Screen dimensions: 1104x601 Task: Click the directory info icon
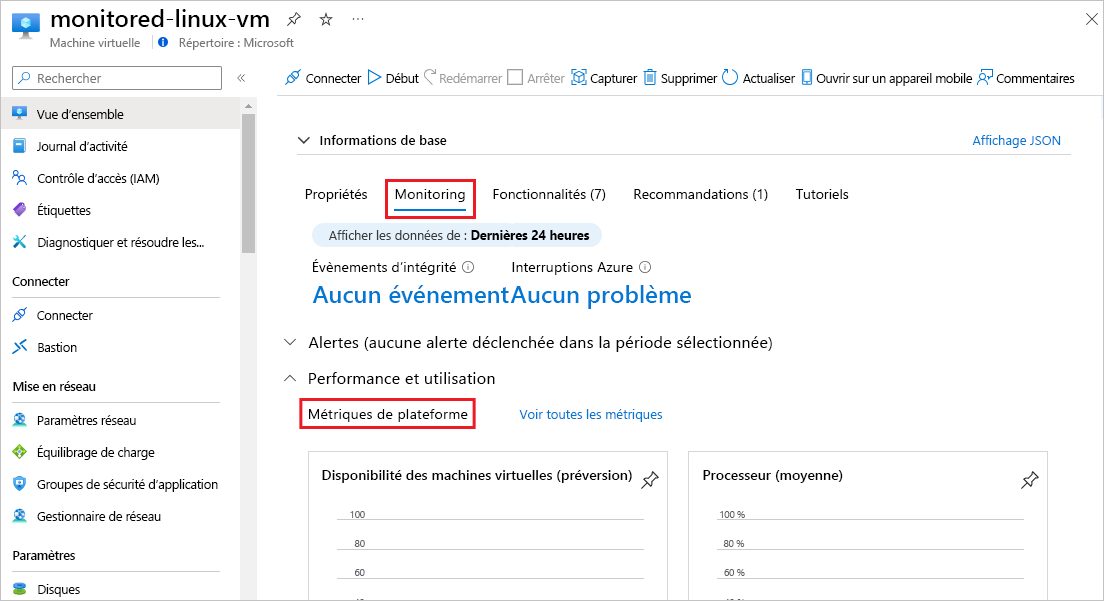(x=163, y=42)
